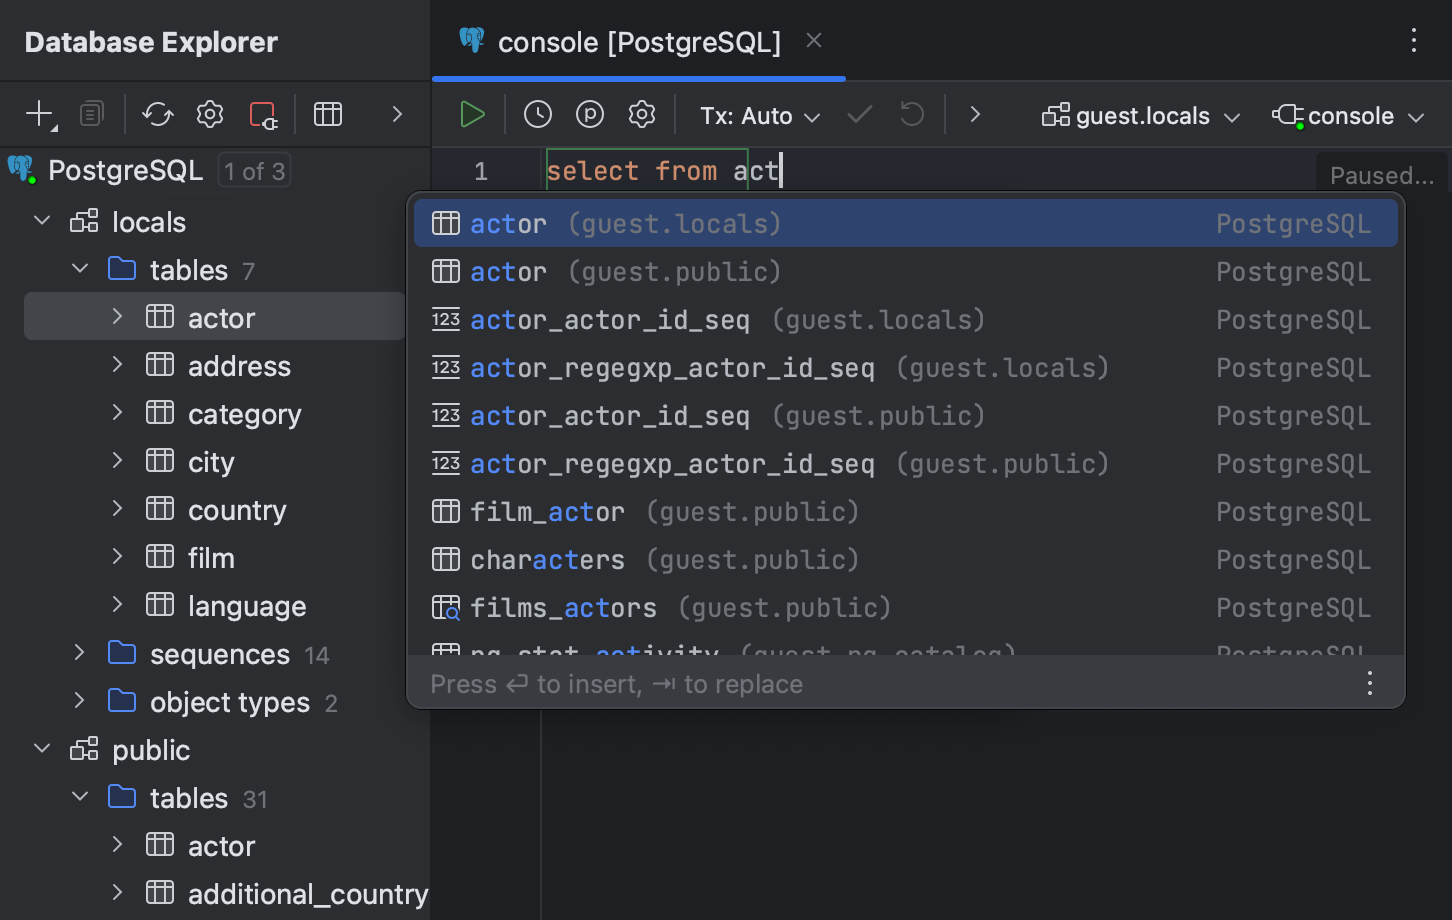
Task: Open the Tx: Auto transaction mode dropdown
Action: pos(760,115)
